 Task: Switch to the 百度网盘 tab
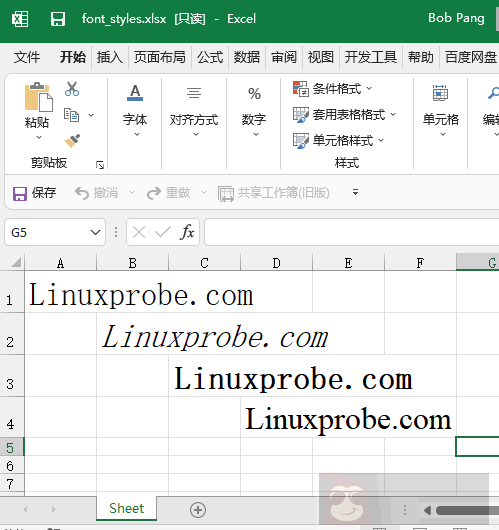(471, 57)
